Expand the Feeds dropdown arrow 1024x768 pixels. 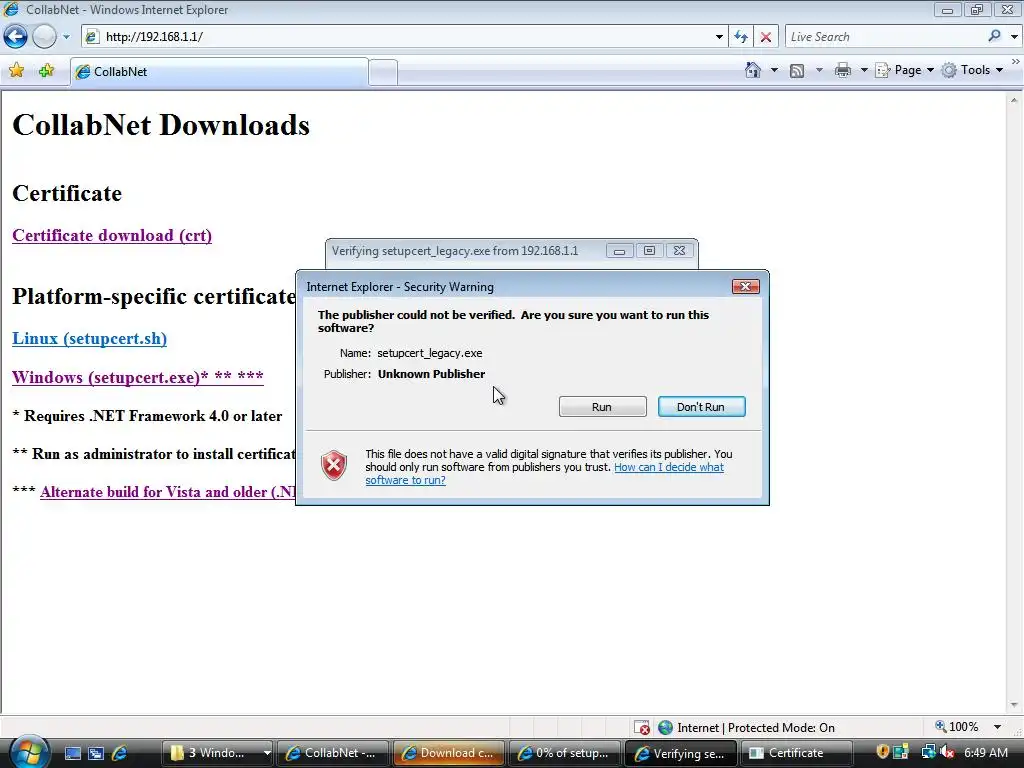819,70
